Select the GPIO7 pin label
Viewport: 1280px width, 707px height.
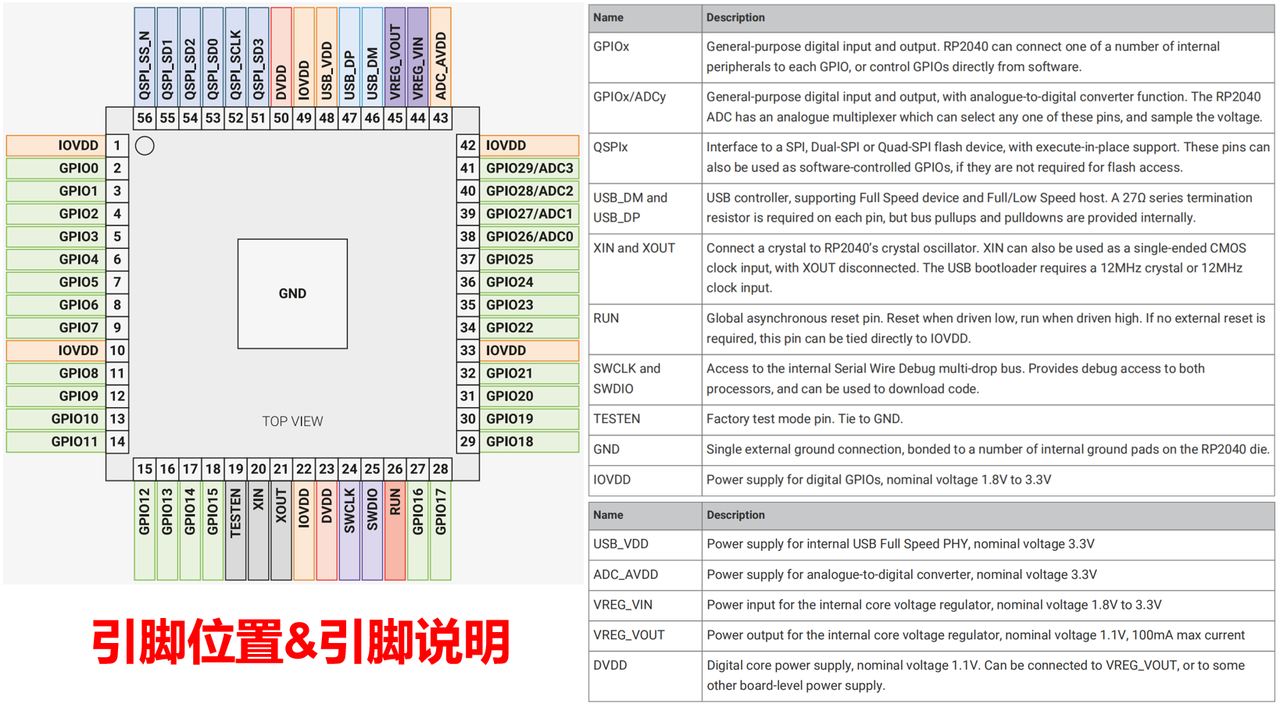pos(56,328)
